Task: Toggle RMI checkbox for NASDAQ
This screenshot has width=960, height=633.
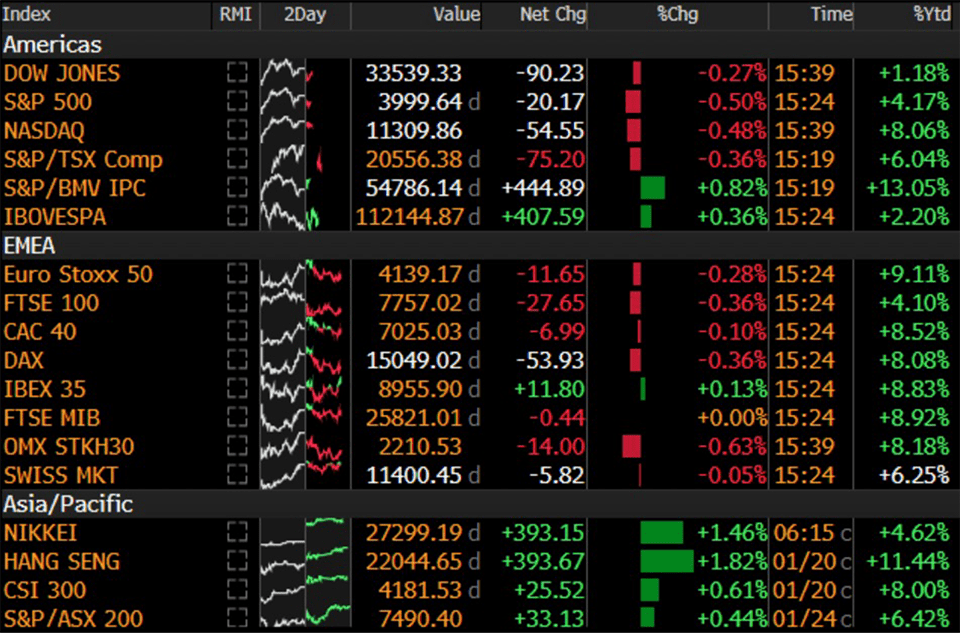Action: pos(237,130)
